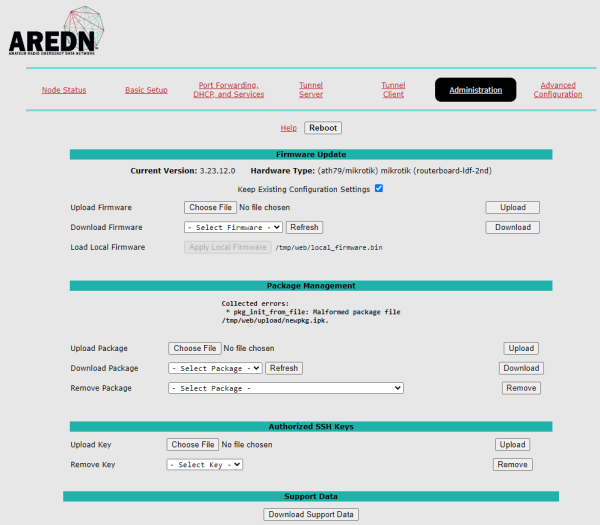Viewport: 600px width, 525px height.
Task: Choose File for Upload Key
Action: (193, 445)
